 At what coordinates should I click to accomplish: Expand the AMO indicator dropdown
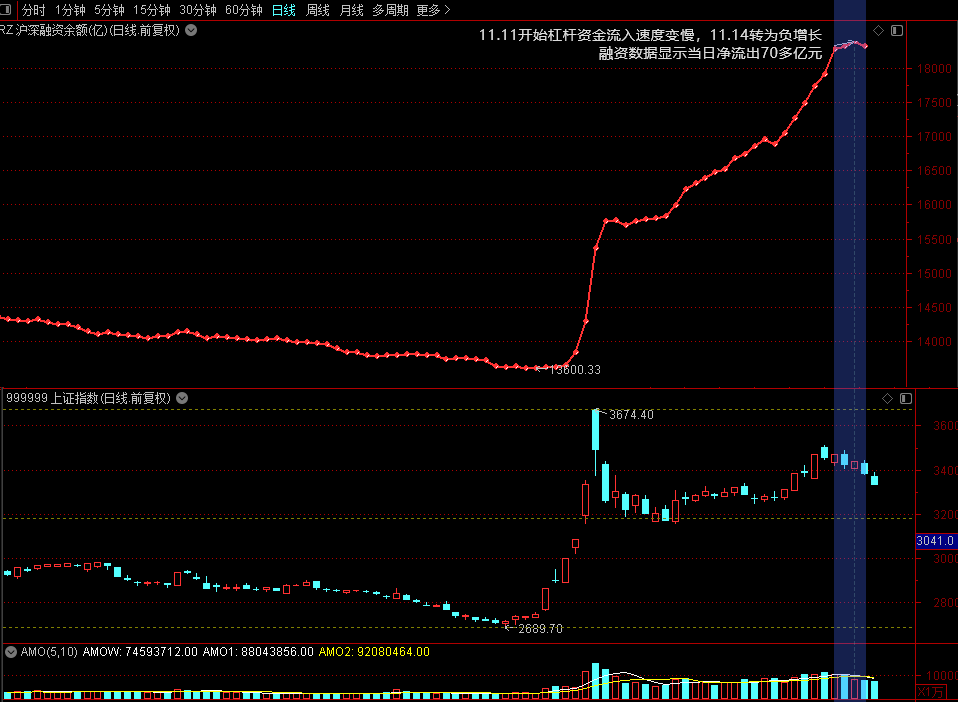(x=11, y=652)
